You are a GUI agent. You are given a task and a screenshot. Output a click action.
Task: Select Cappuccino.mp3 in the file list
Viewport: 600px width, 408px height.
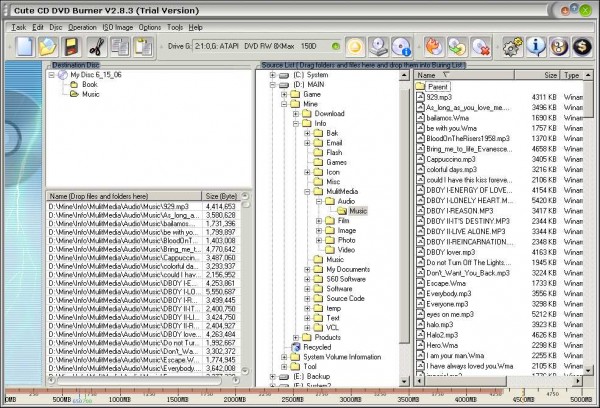pos(449,158)
